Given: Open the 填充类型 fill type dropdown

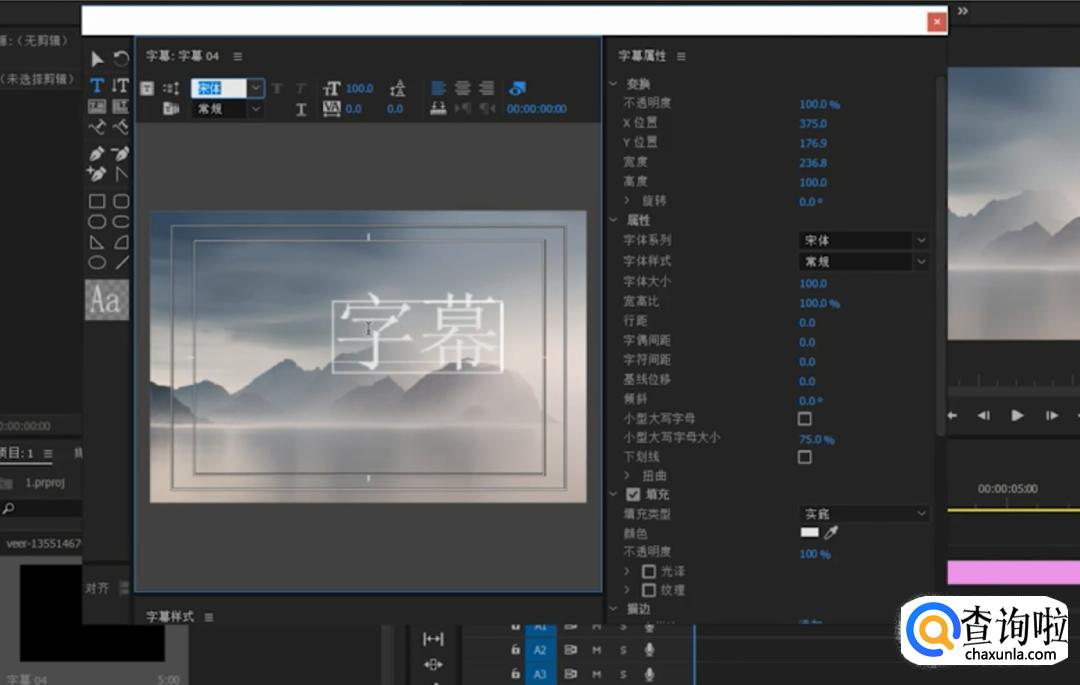Looking at the screenshot, I should tap(865, 514).
